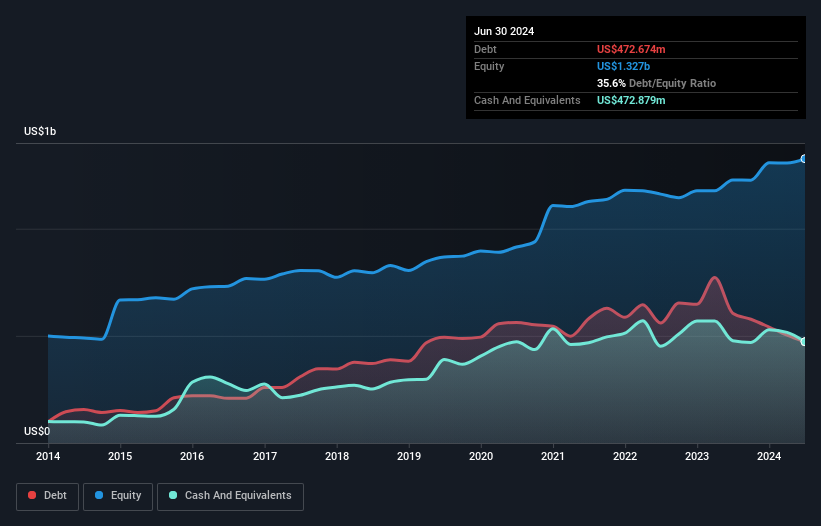Click the 2014 x-axis label
The image size is (821, 526).
pyautogui.click(x=48, y=456)
